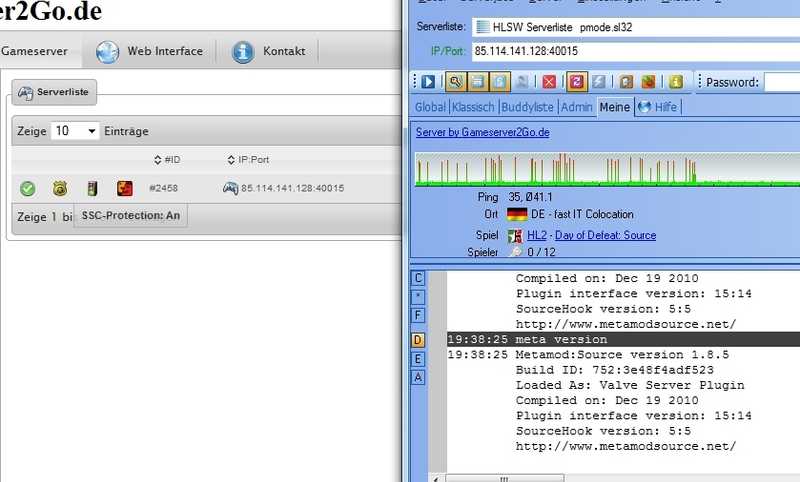This screenshot has height=482, width=800.
Task: Click the yellow info icon in HLSW toolbar
Action: coord(676,82)
